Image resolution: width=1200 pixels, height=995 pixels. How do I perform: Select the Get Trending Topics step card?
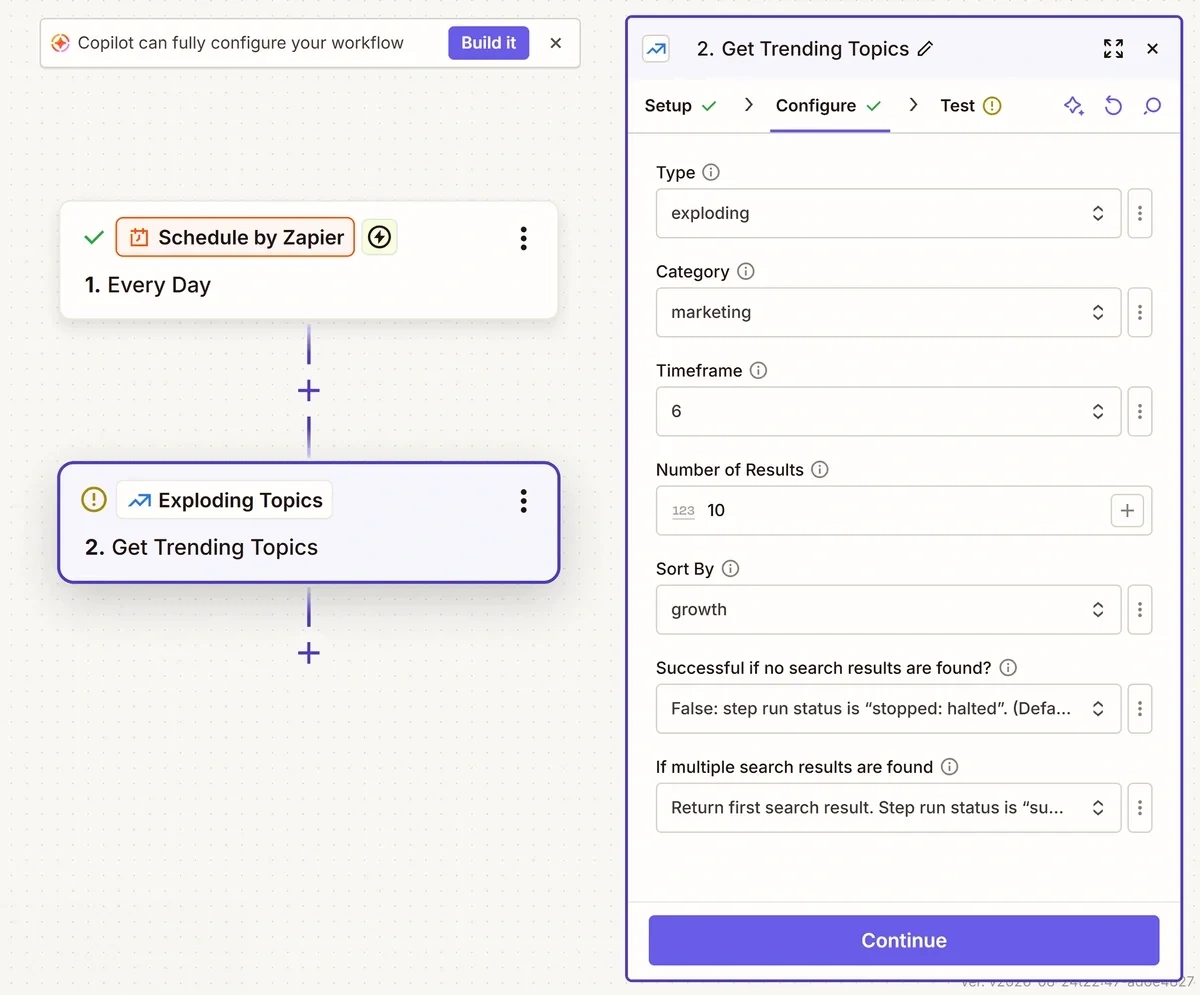pos(309,522)
